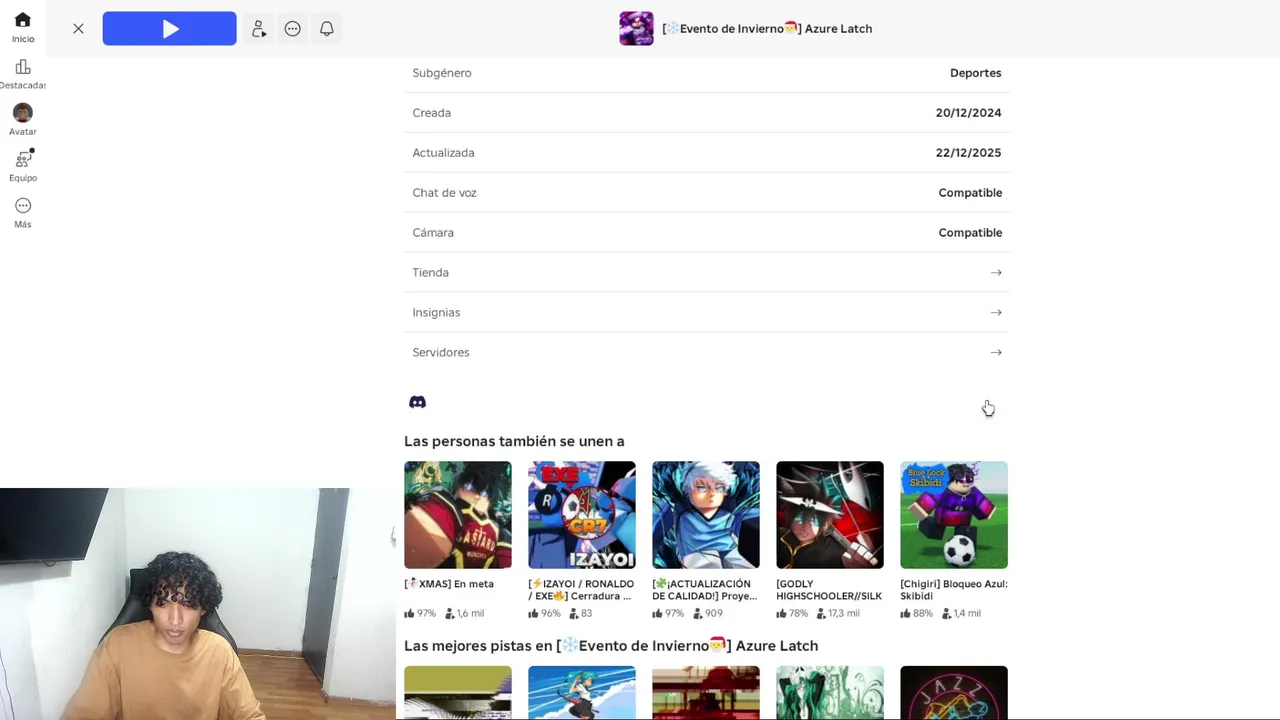The image size is (1280, 720).
Task: Open the Avatar sidebar item
Action: (x=23, y=120)
